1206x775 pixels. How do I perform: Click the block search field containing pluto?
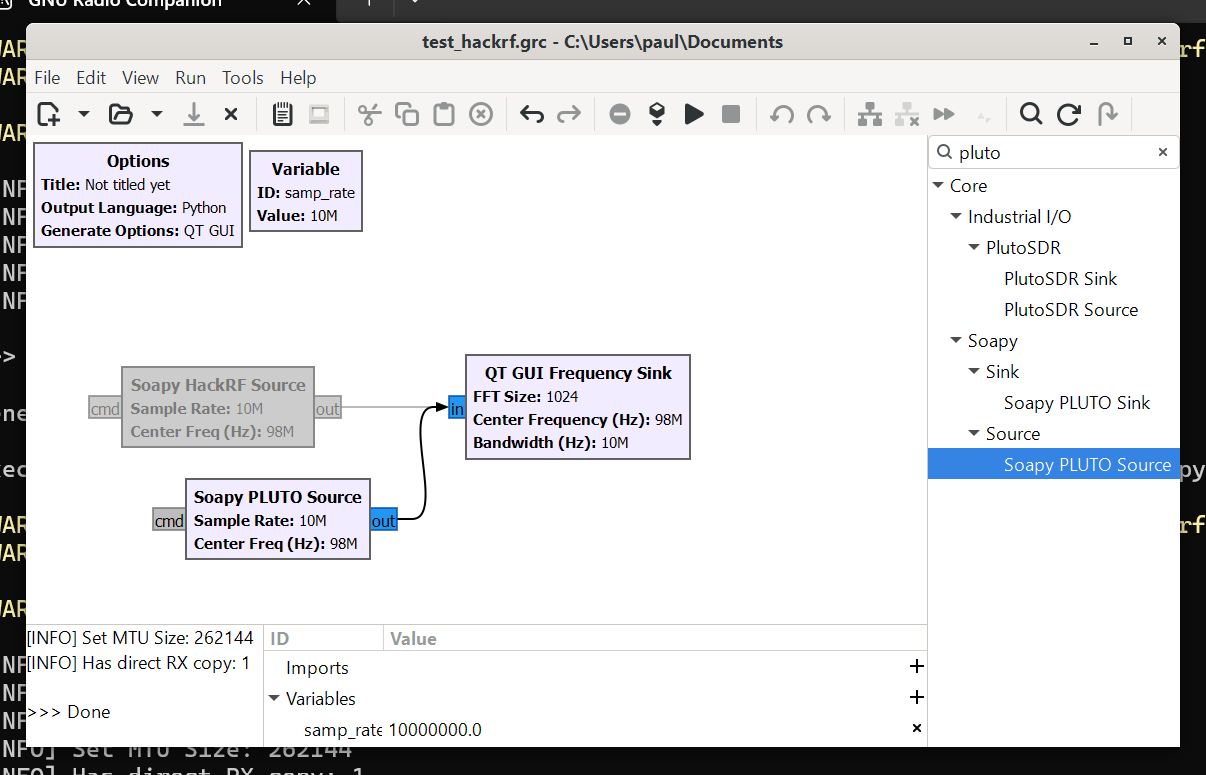(1054, 152)
